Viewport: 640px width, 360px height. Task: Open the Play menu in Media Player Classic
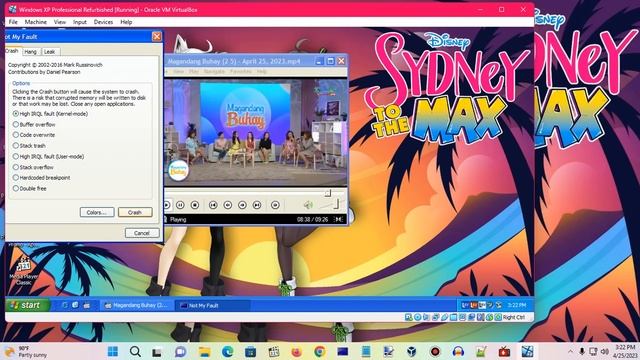coord(193,71)
